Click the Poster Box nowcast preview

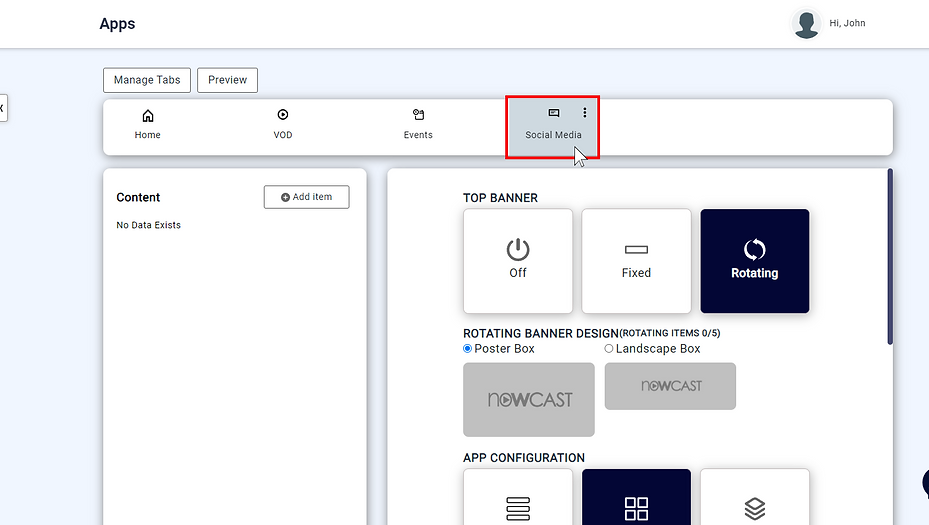pyautogui.click(x=528, y=399)
